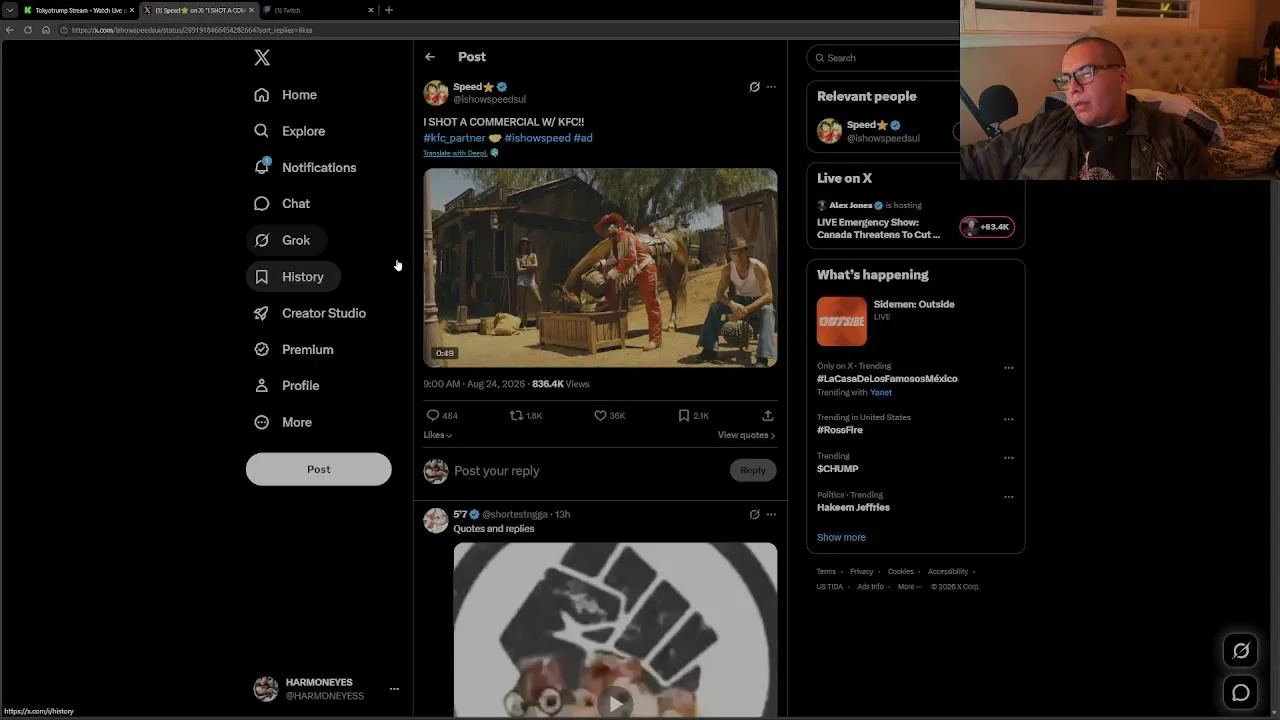
Task: Play the KFC commercial video
Action: [600, 268]
